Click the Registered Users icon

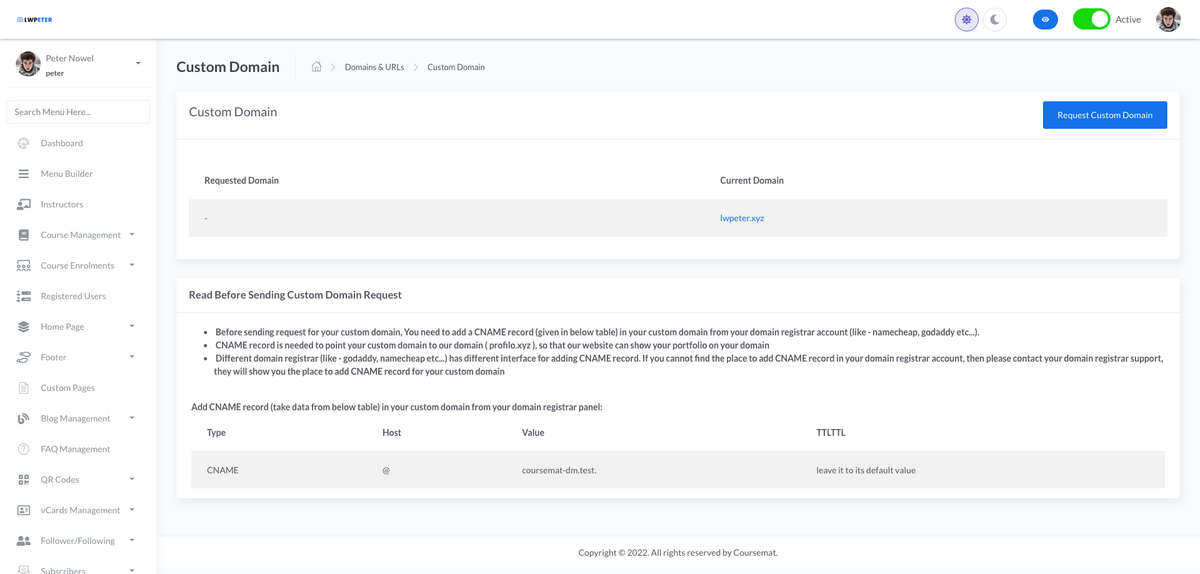pos(24,296)
